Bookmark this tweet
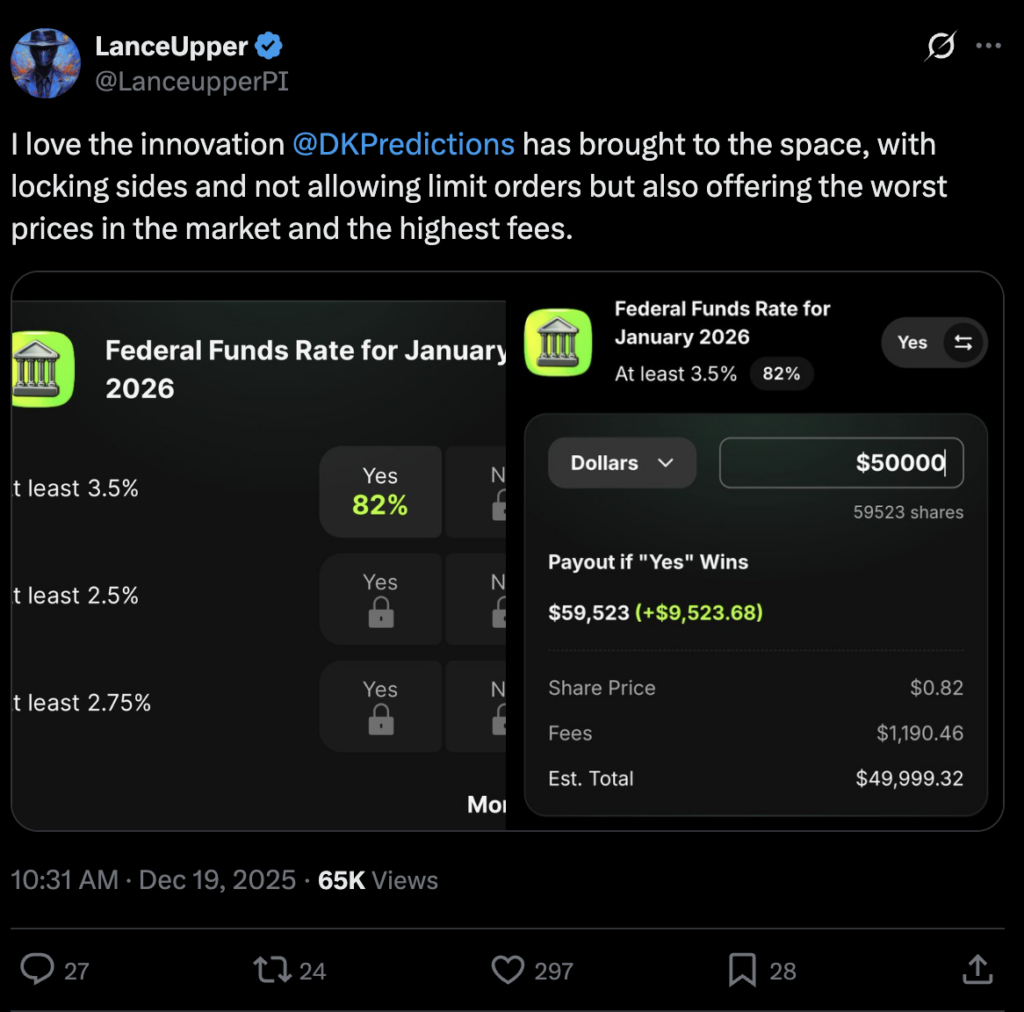 click(742, 969)
